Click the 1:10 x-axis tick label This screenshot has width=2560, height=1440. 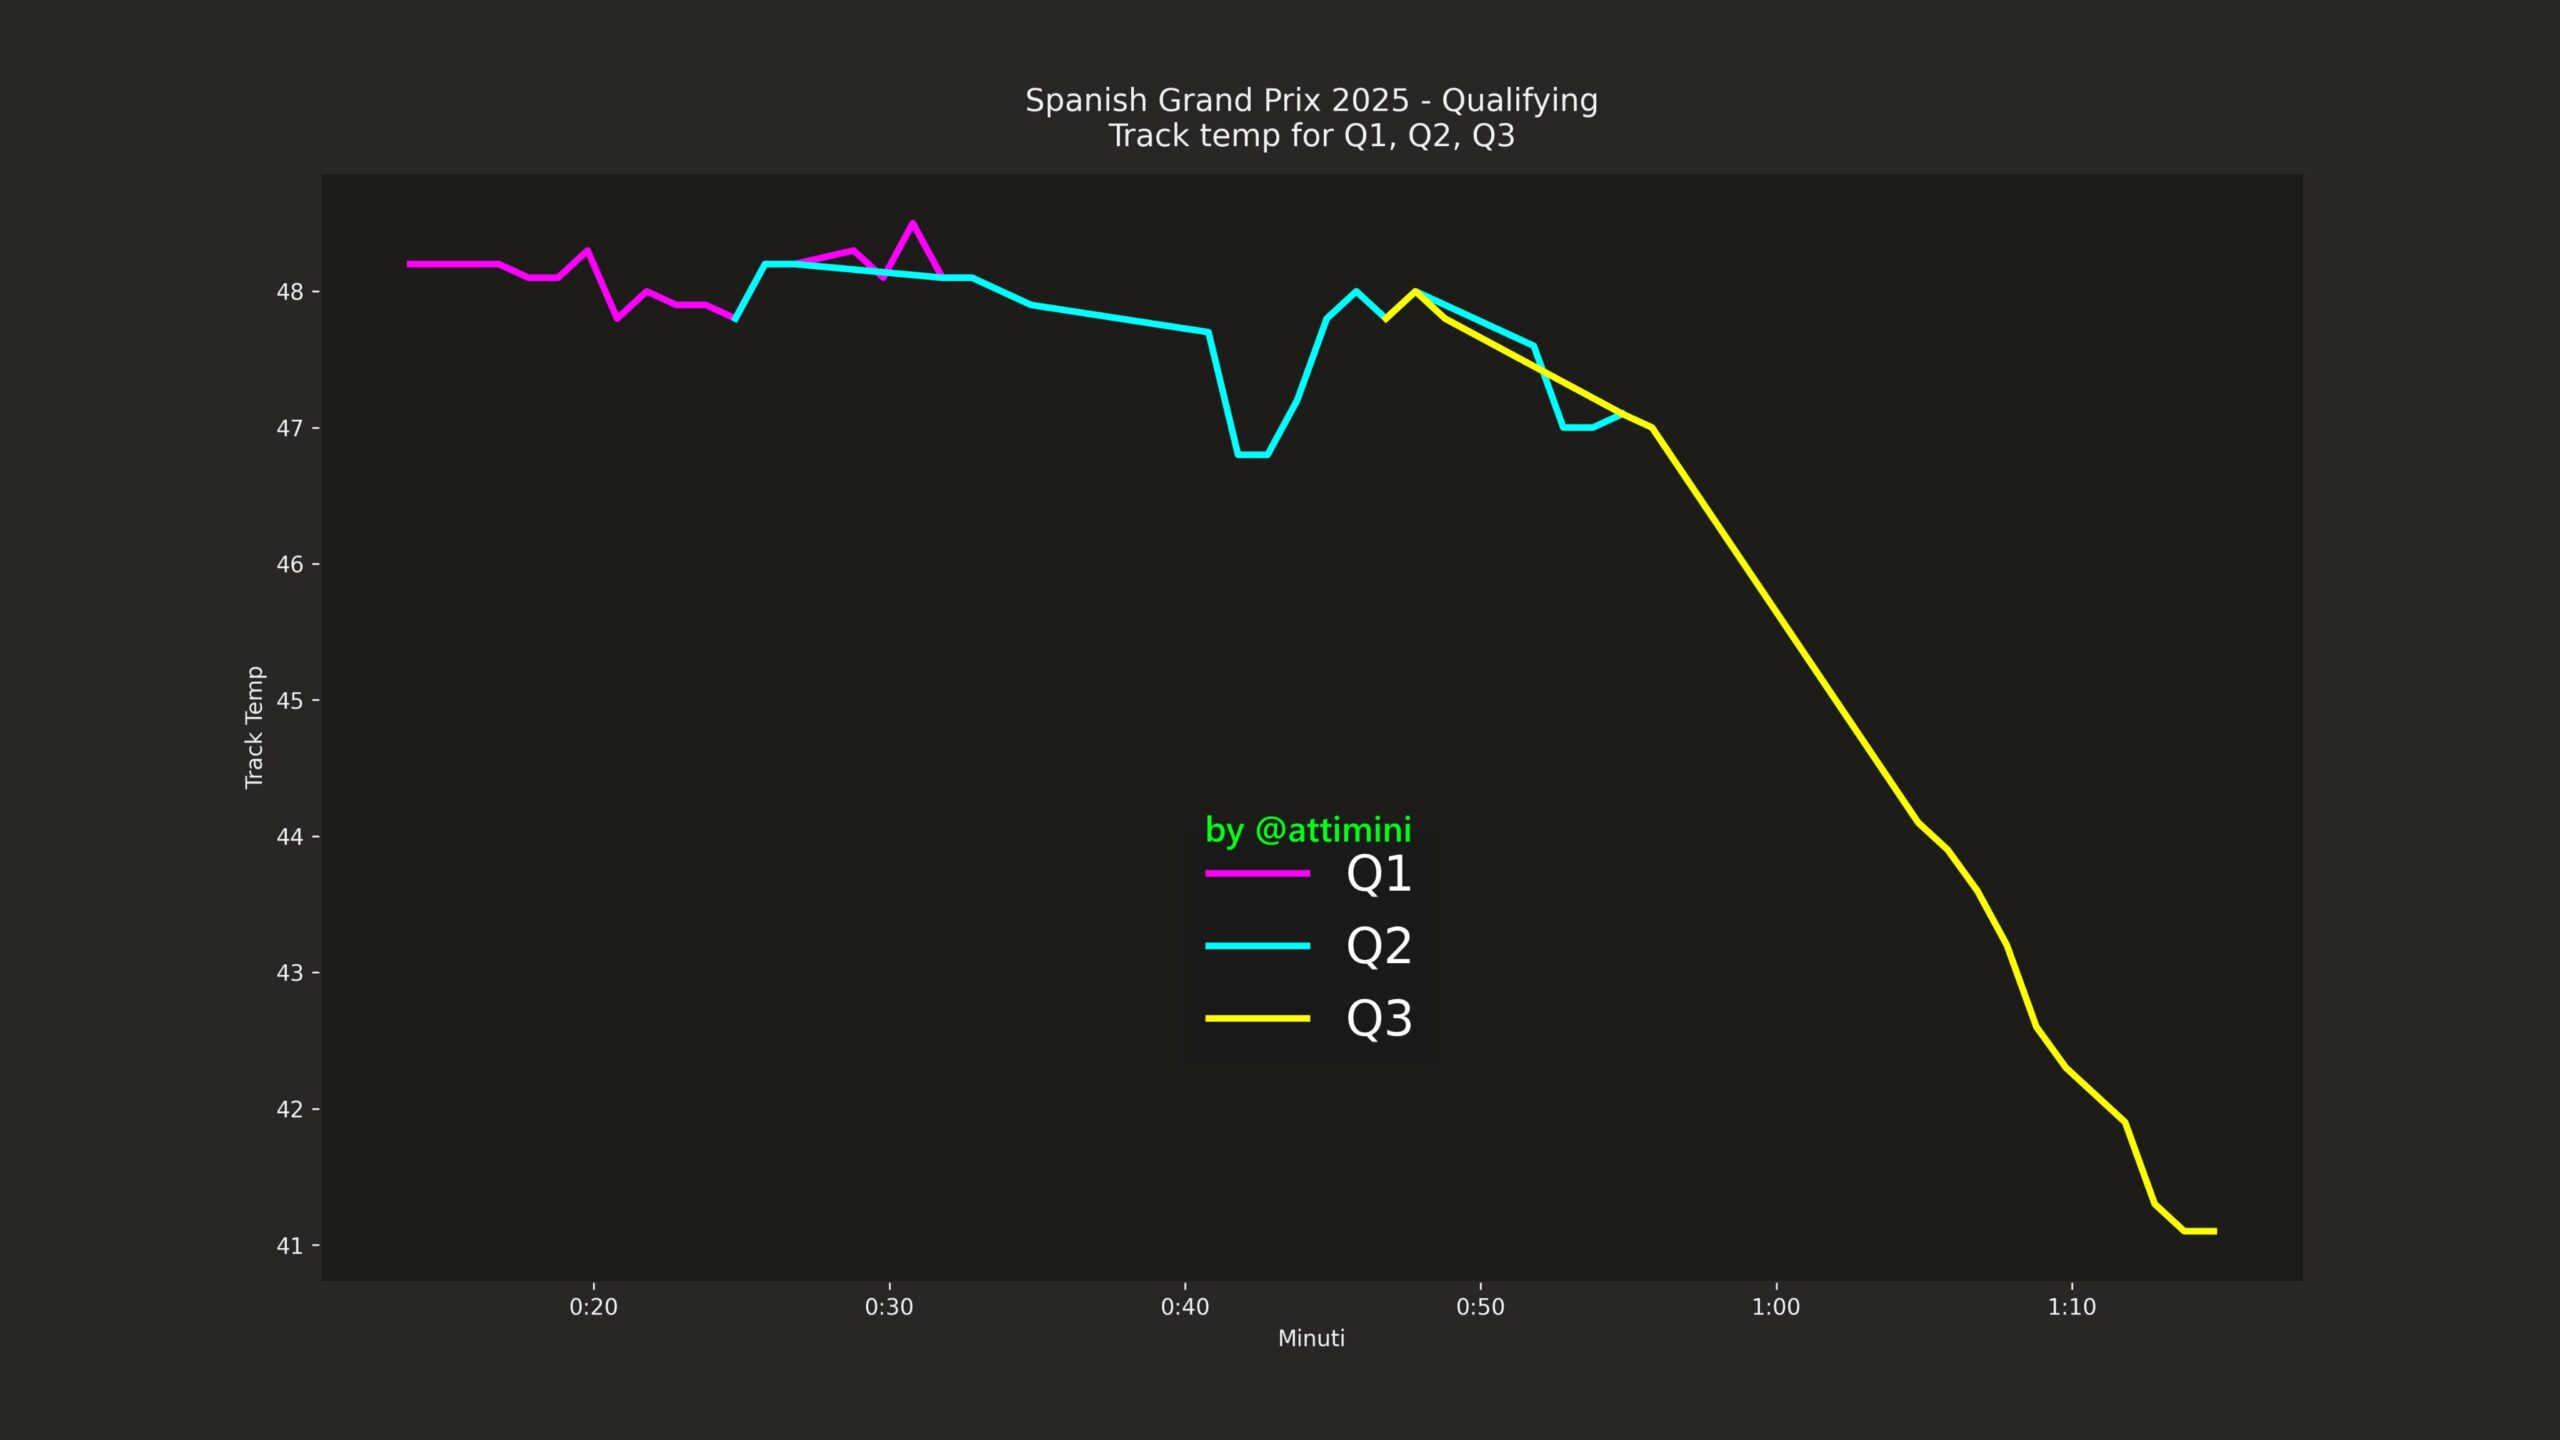pos(2071,1307)
